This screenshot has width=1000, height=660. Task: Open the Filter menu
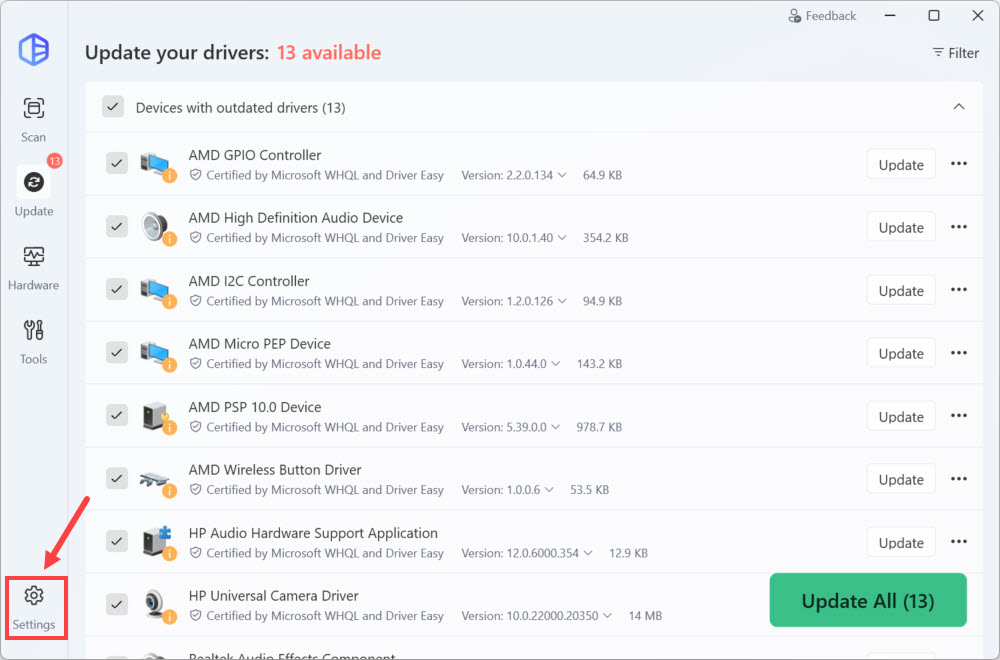coord(955,53)
